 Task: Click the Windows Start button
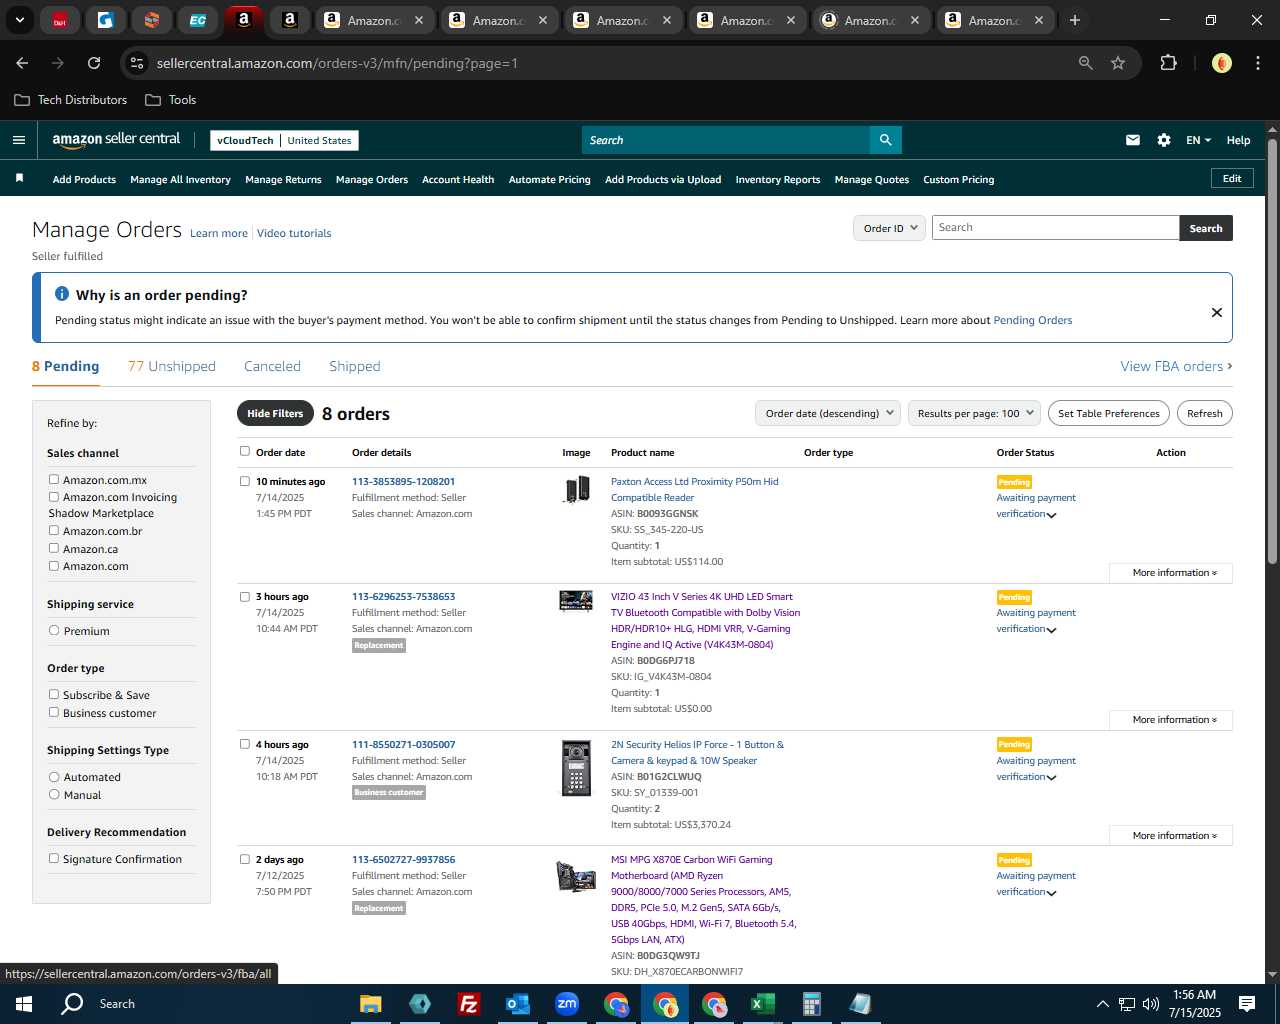pos(24,1004)
